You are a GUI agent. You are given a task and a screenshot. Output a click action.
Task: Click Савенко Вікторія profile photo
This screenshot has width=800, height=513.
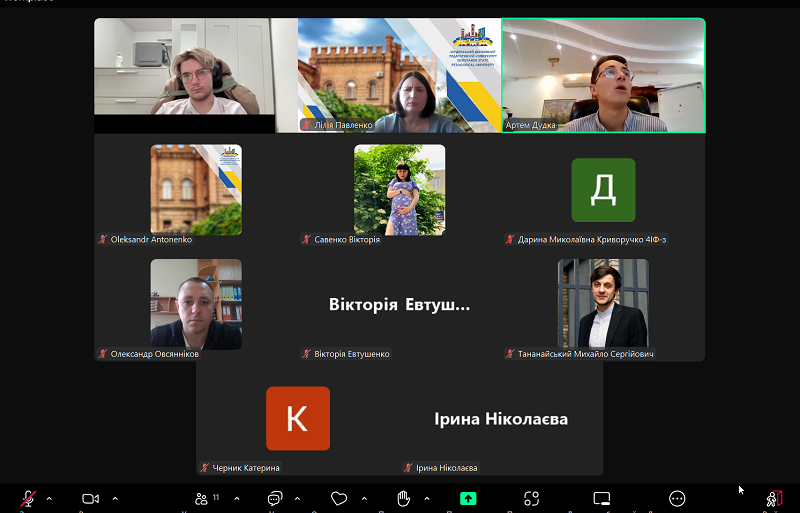pyautogui.click(x=399, y=190)
